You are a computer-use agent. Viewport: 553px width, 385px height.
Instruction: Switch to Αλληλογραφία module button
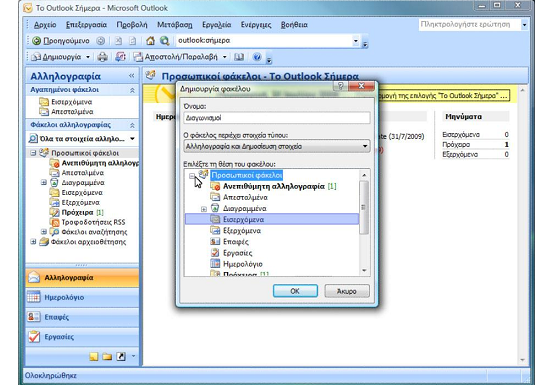82,278
